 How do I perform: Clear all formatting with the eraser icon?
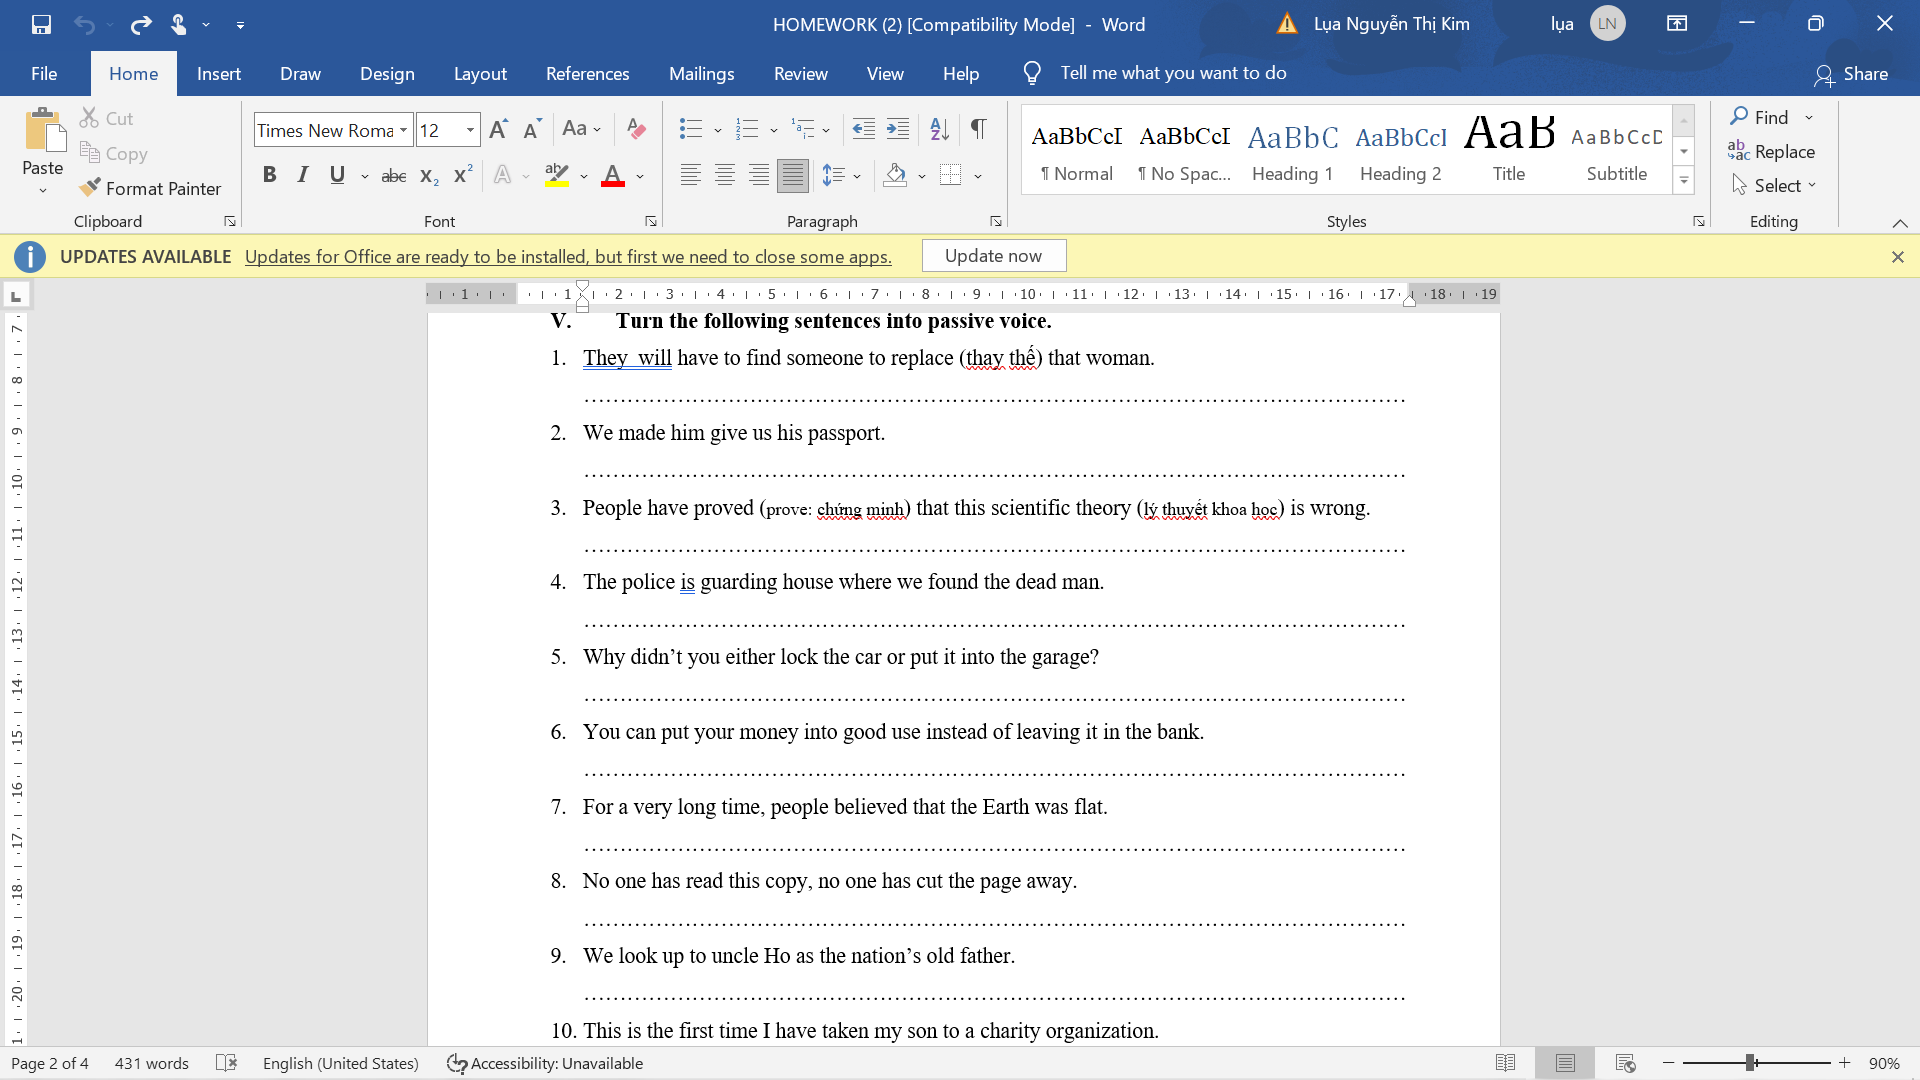pyautogui.click(x=636, y=129)
